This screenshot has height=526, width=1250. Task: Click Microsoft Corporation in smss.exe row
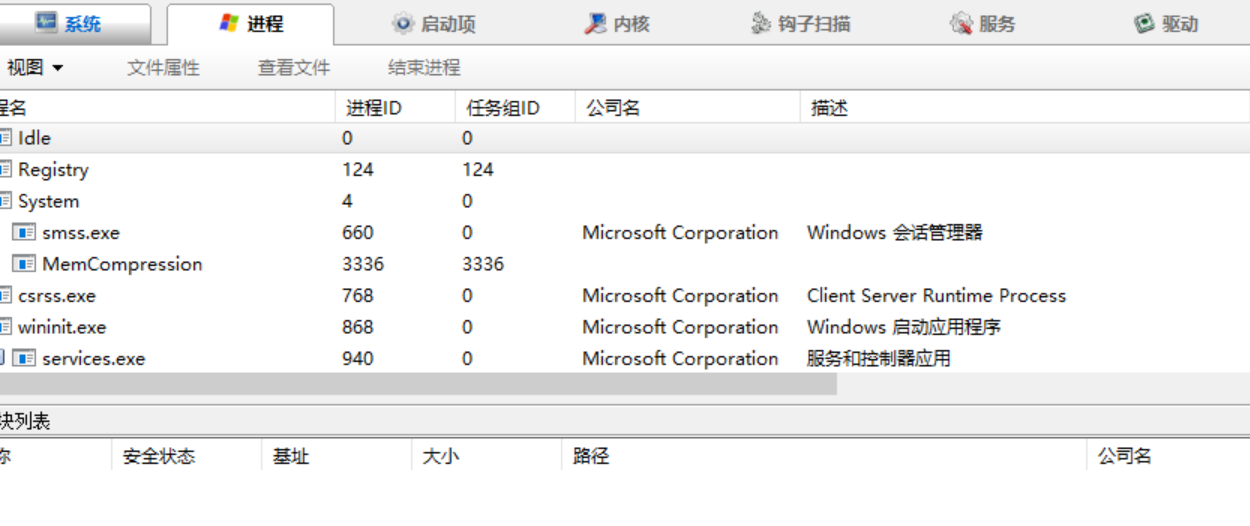click(680, 233)
